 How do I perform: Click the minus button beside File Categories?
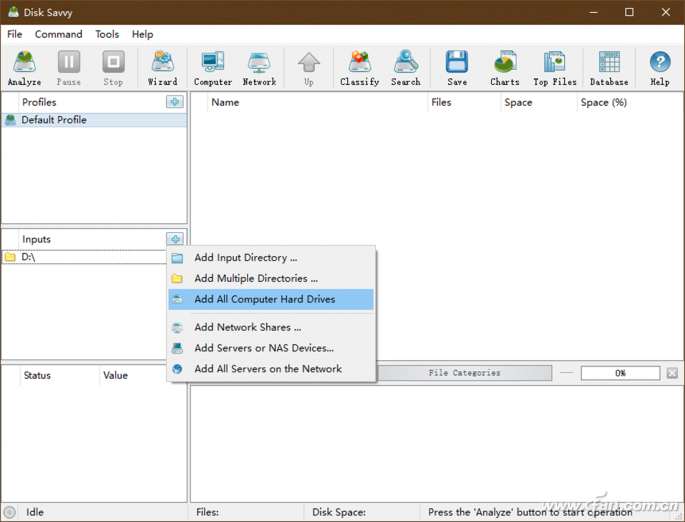[566, 373]
